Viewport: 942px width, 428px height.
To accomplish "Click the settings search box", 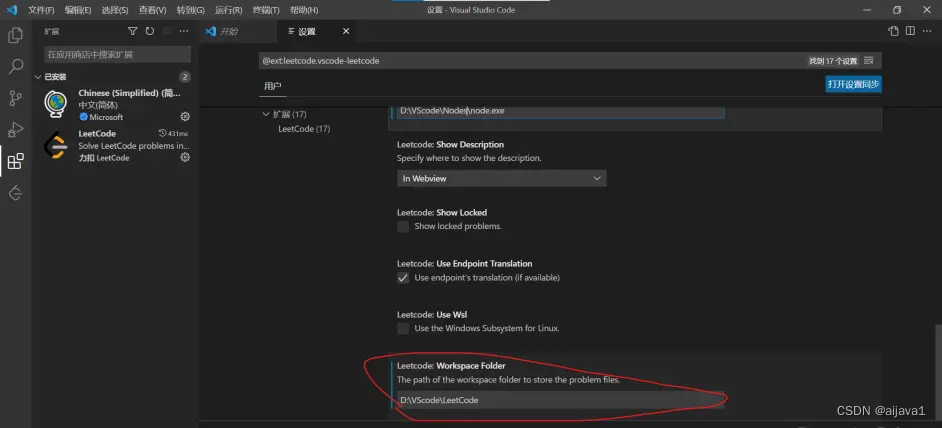I will coord(571,61).
